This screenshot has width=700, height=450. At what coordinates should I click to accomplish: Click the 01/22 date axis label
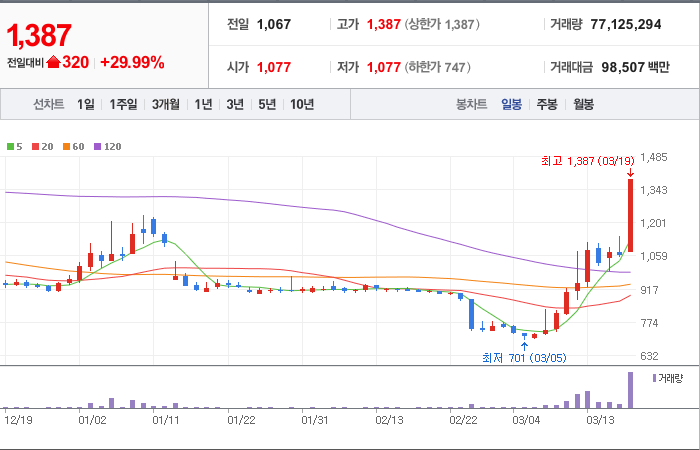point(241,420)
